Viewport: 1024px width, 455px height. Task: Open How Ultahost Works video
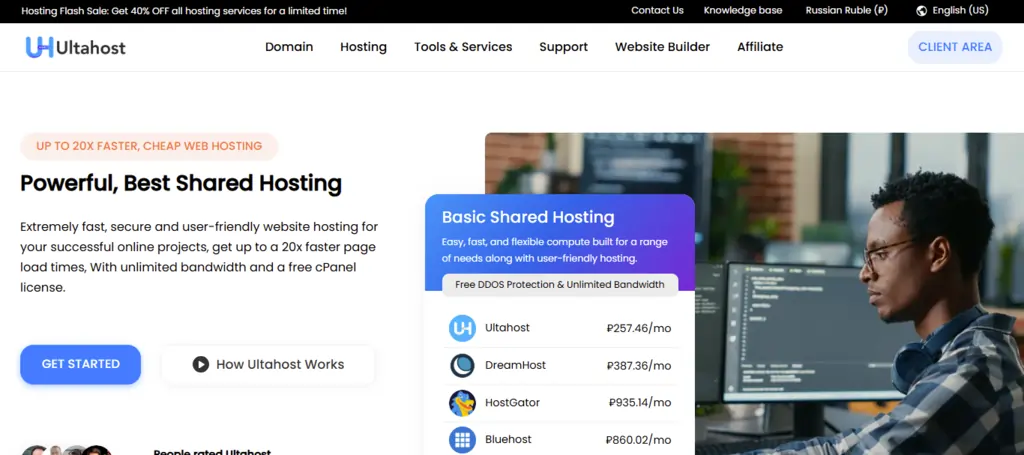pos(268,364)
